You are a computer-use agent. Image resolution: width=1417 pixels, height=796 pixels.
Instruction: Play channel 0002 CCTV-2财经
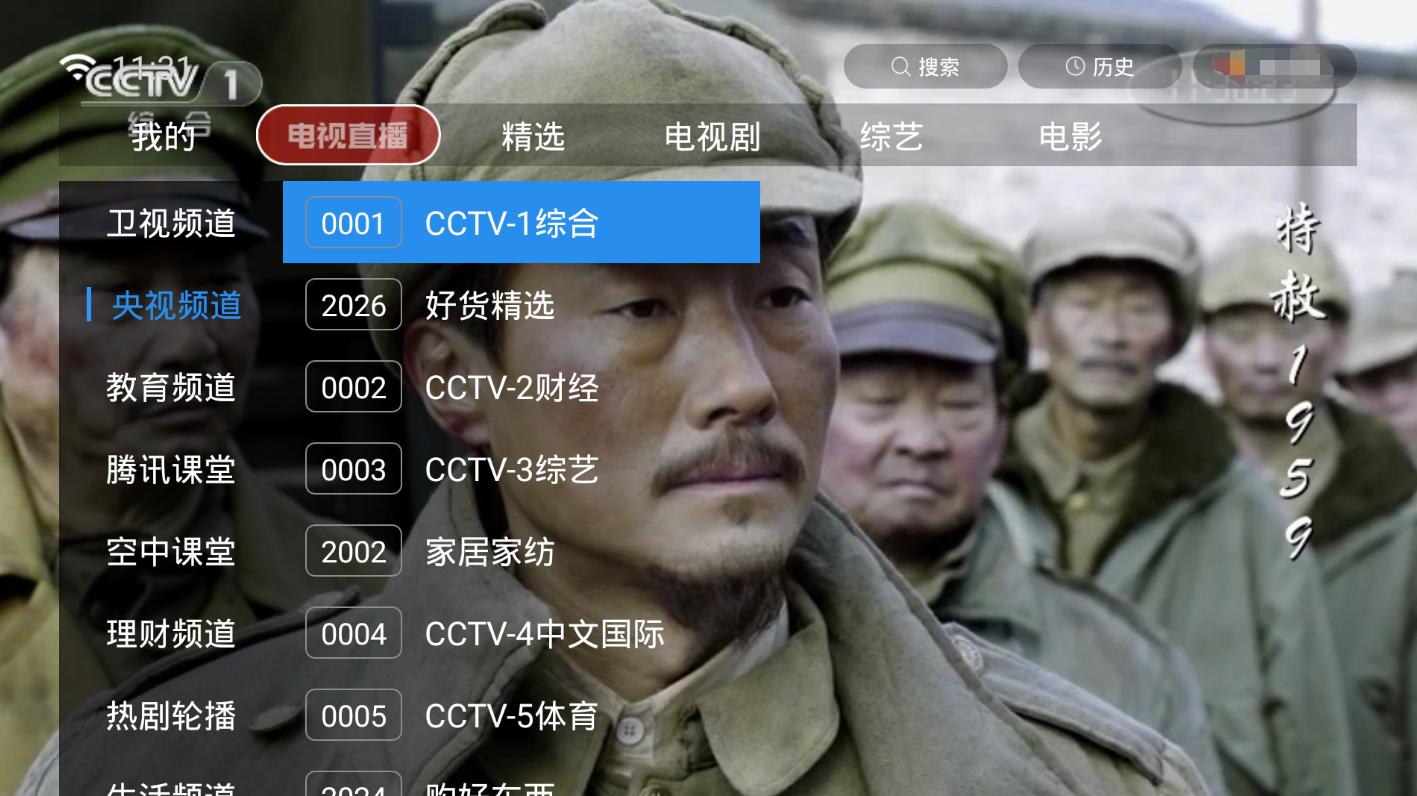(521, 387)
